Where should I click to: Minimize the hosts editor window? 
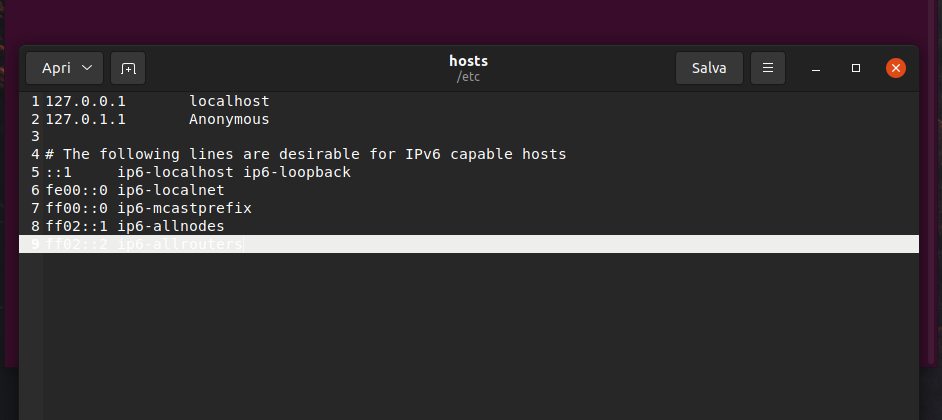tap(817, 69)
